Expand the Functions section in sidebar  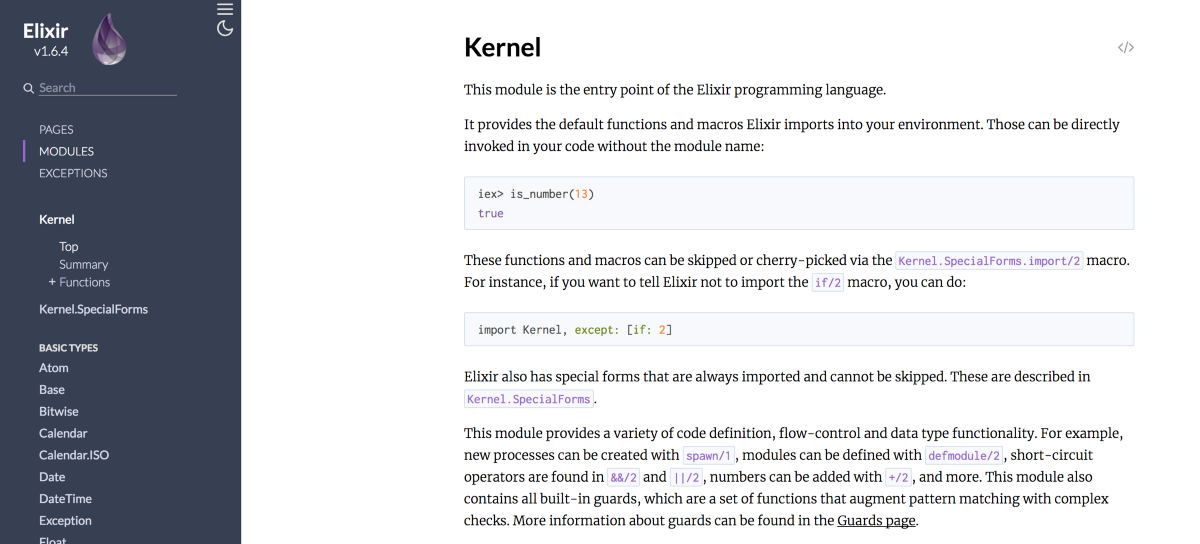79,282
